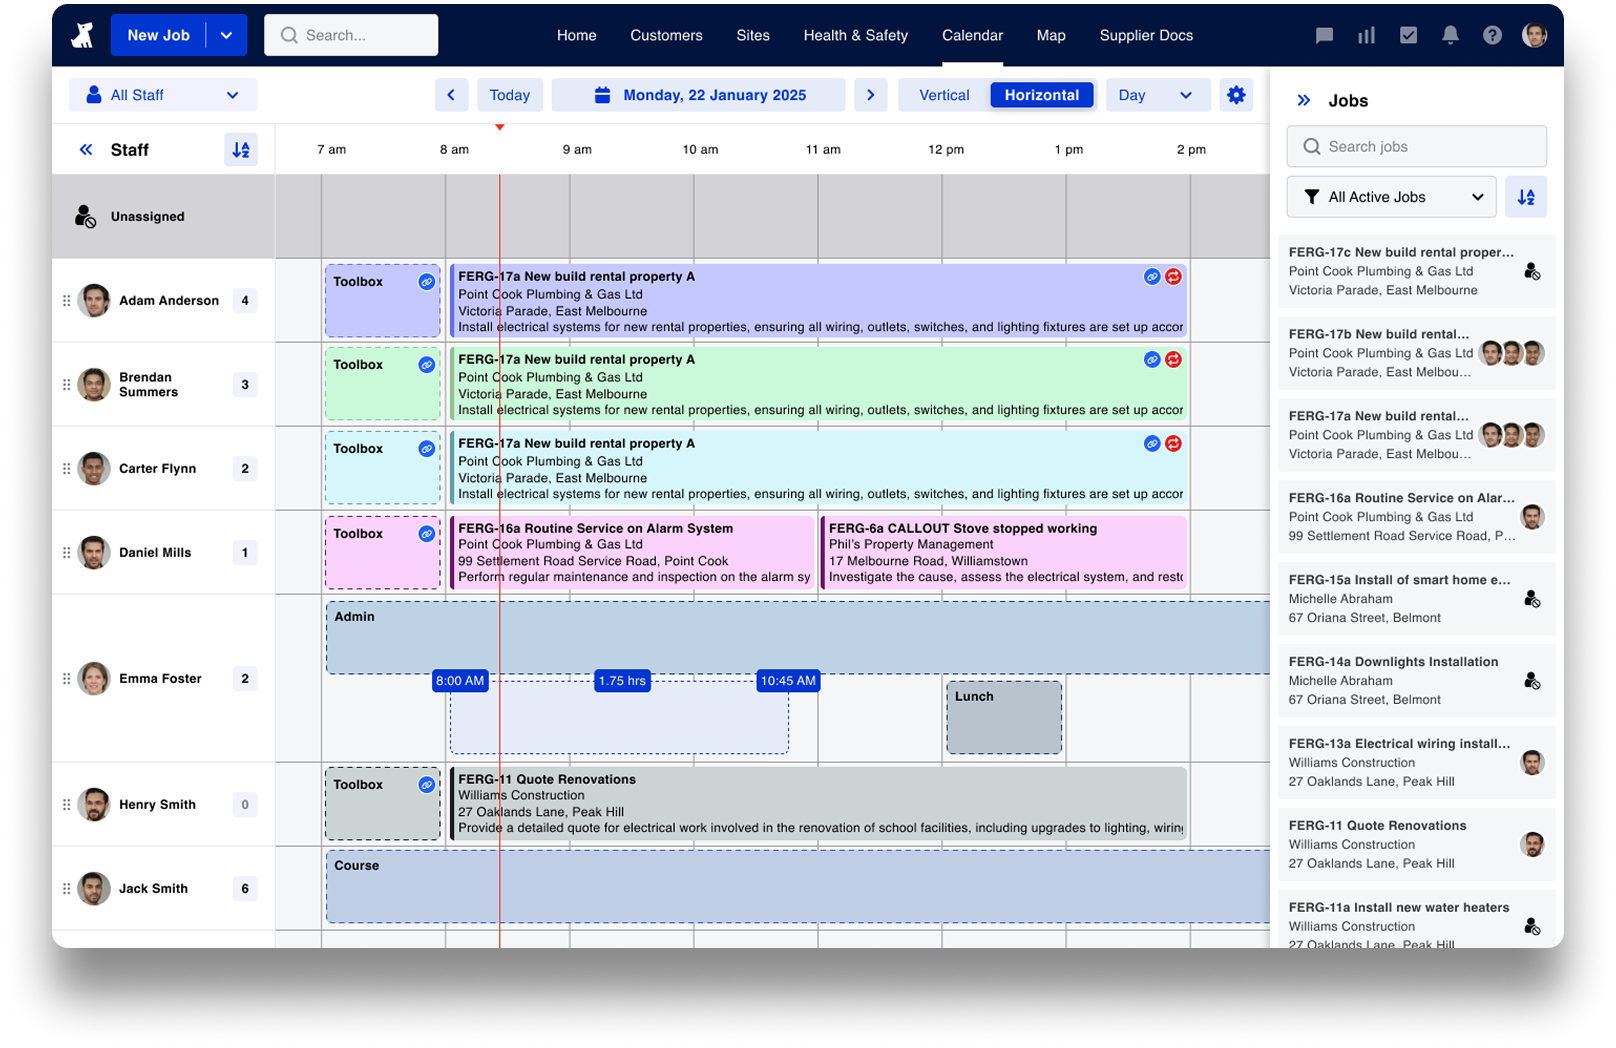Open the Health & Safety menu
This screenshot has width=1616, height=1048.
[855, 35]
